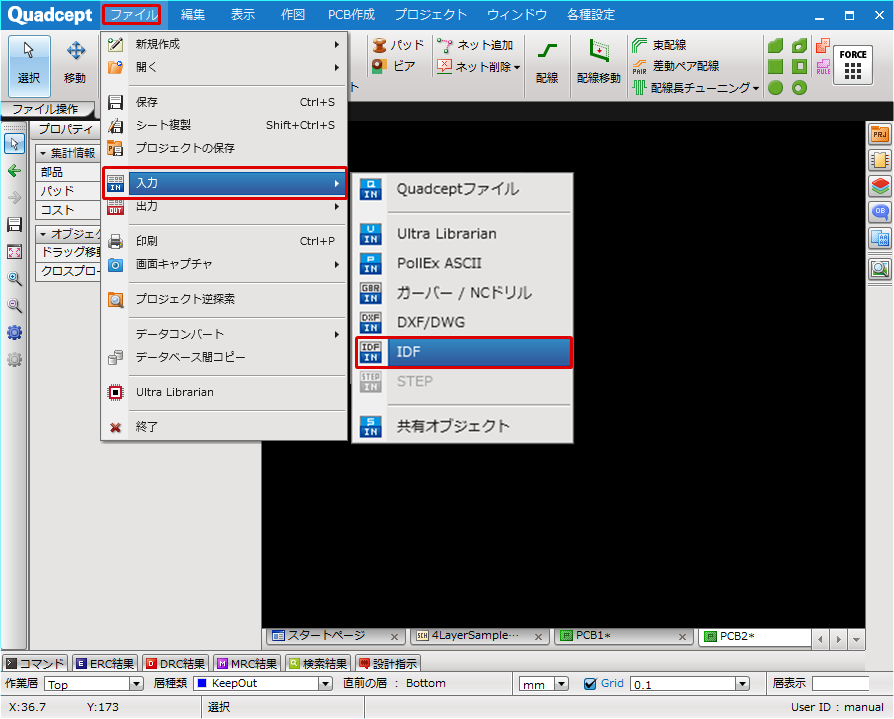Image resolution: width=894 pixels, height=719 pixels.
Task: Click the green filled square shape icon
Action: (x=775, y=66)
